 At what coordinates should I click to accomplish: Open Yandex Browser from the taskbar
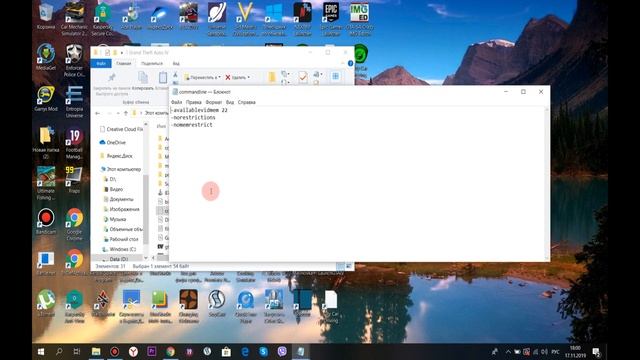[x=133, y=351]
